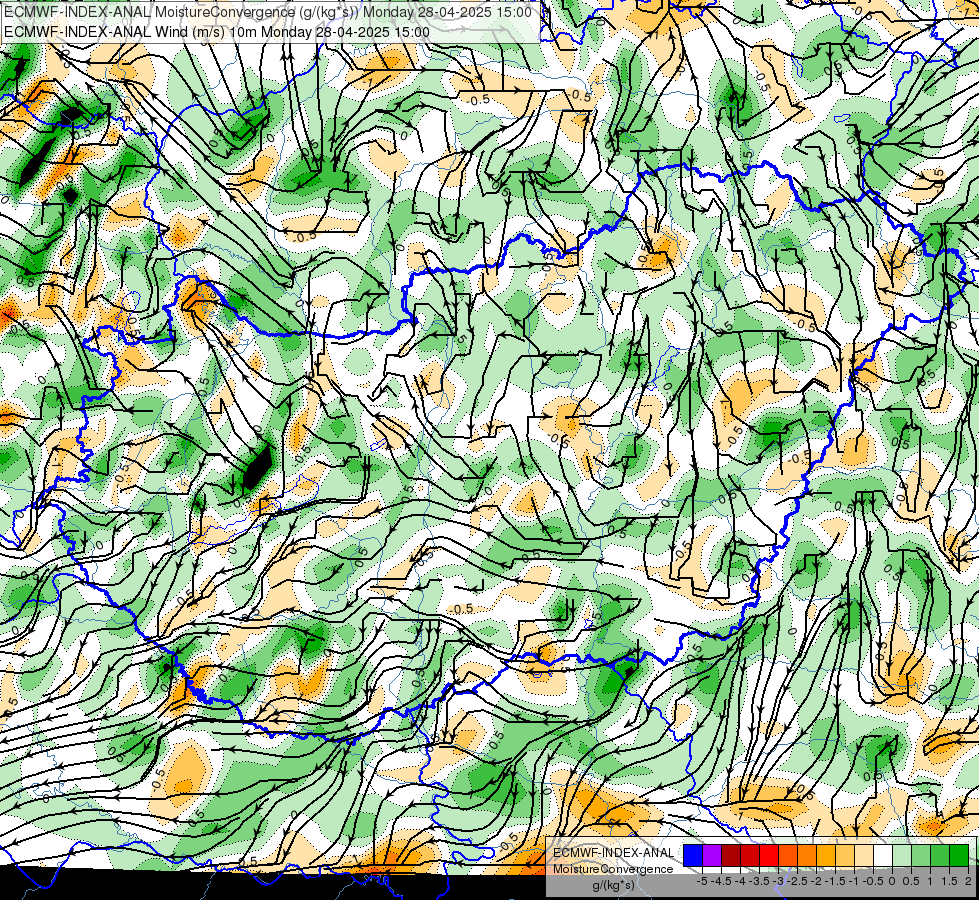
Task: Click the -3.5 legend tick value
Action: pyautogui.click(x=759, y=881)
